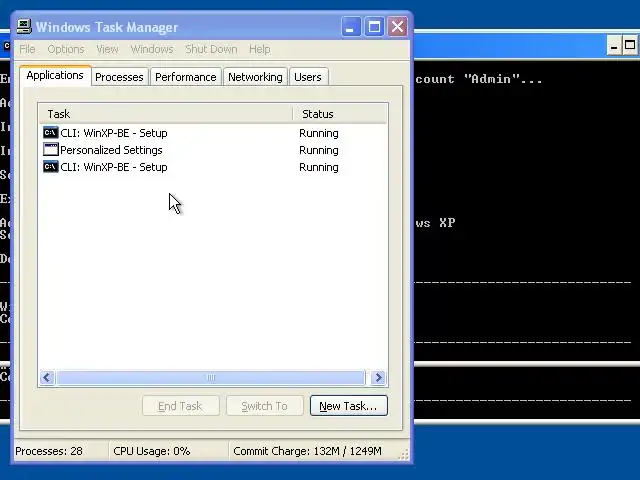Open the File menu
Image resolution: width=640 pixels, height=480 pixels.
27,49
